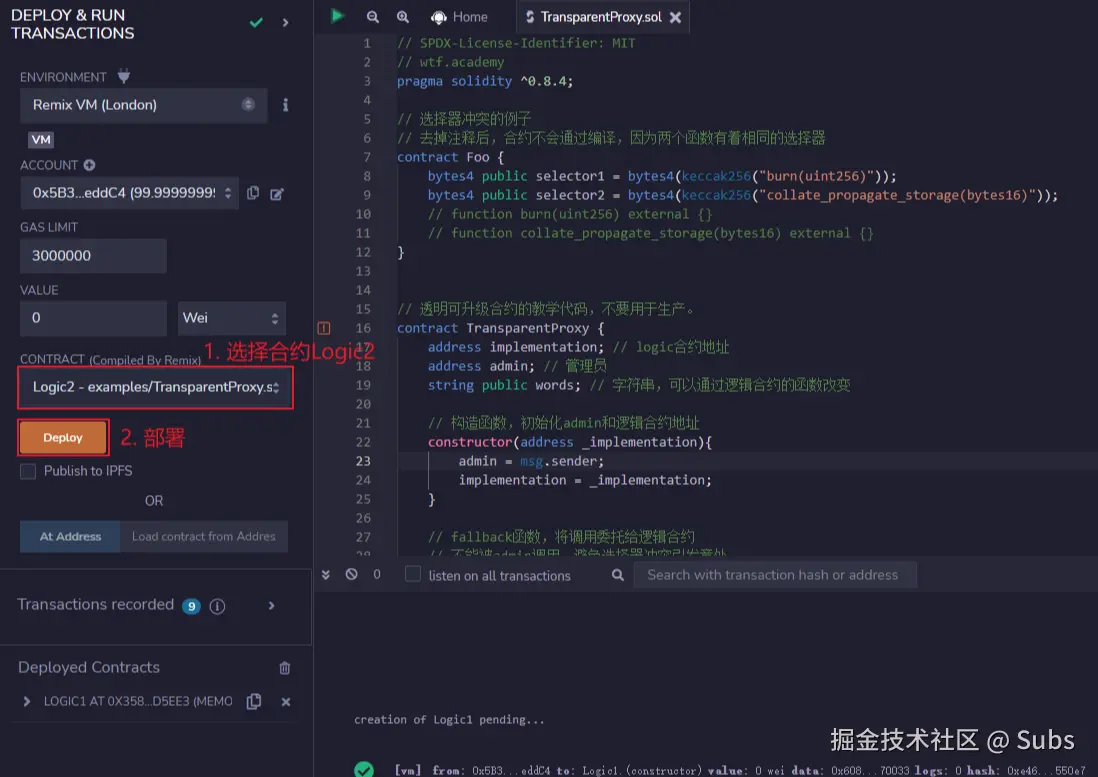1098x777 pixels.
Task: Click the green success transaction icon
Action: click(x=363, y=769)
